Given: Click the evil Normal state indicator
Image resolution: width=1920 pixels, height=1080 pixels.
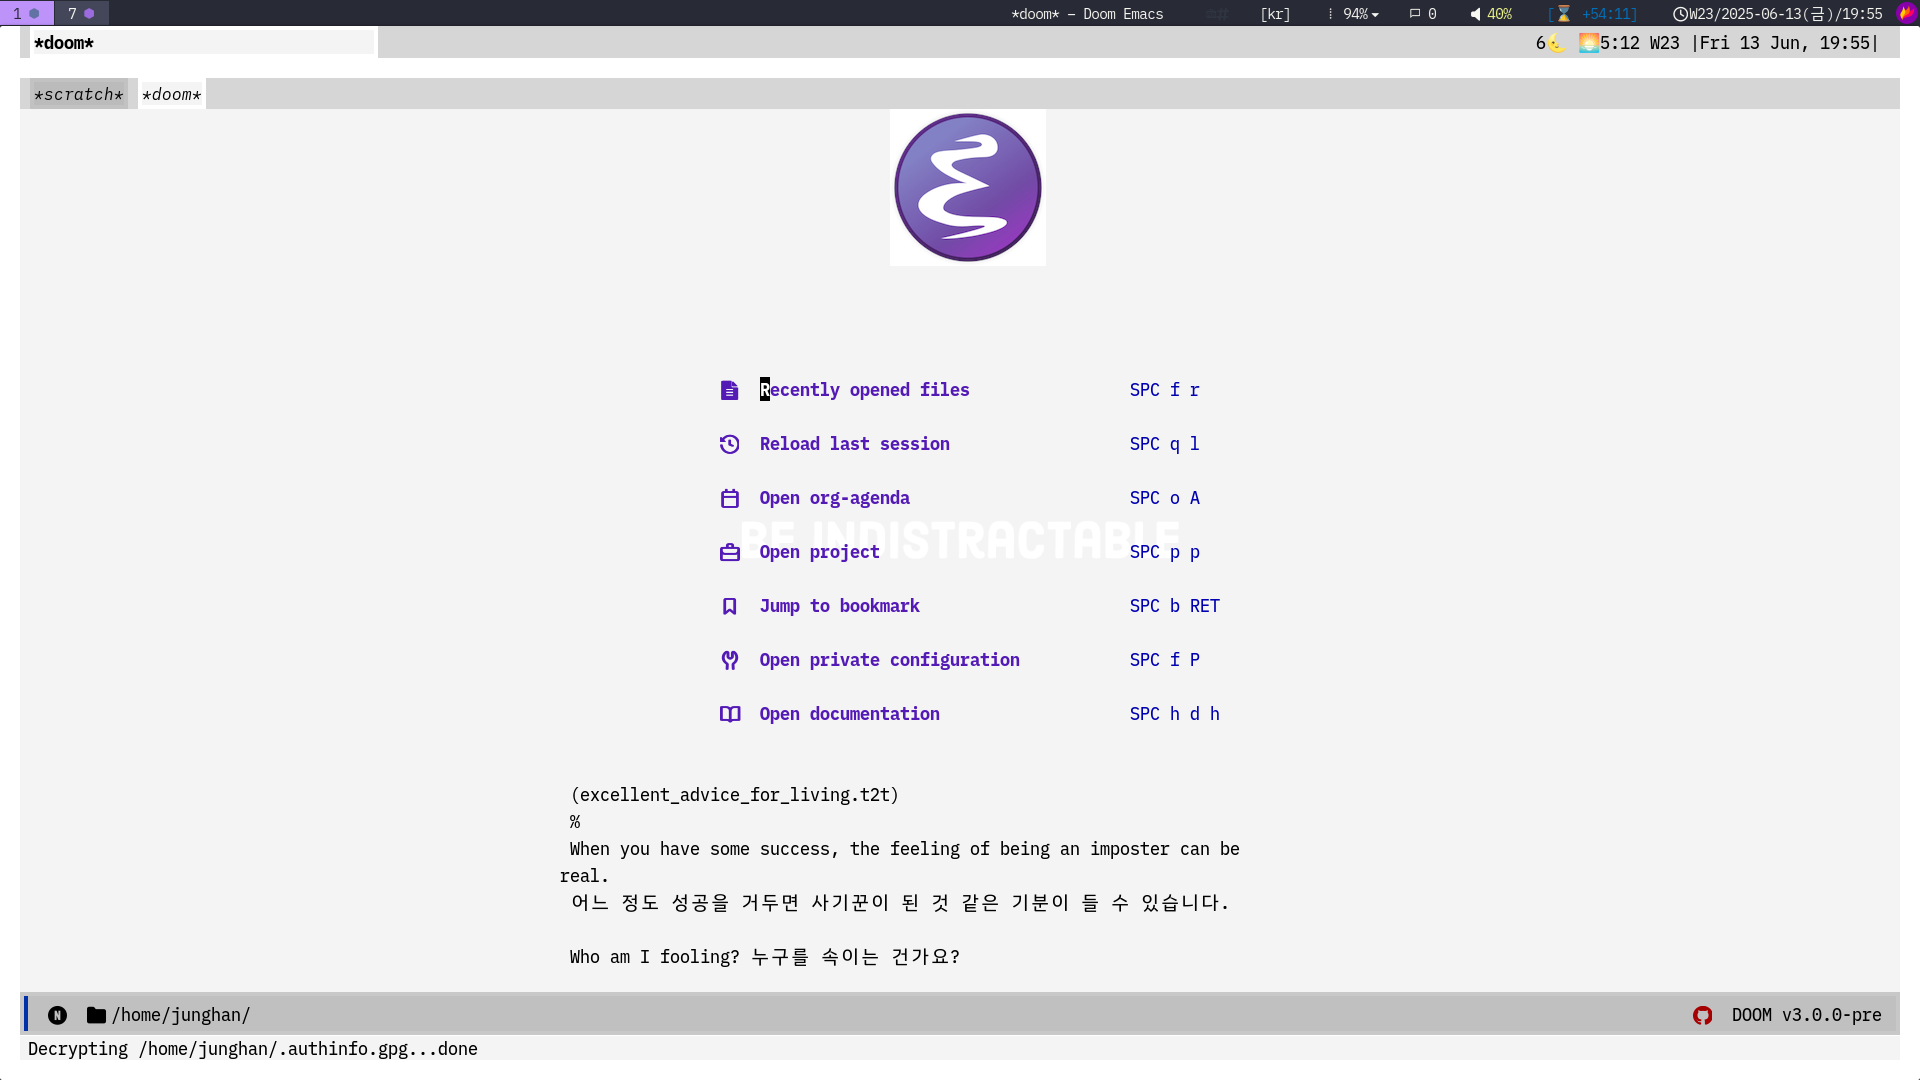Looking at the screenshot, I should click(57, 1015).
